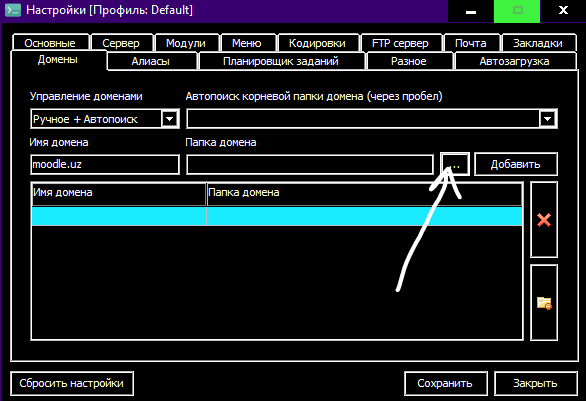Switch to the Сервер tab
The image size is (586, 401).
click(121, 43)
